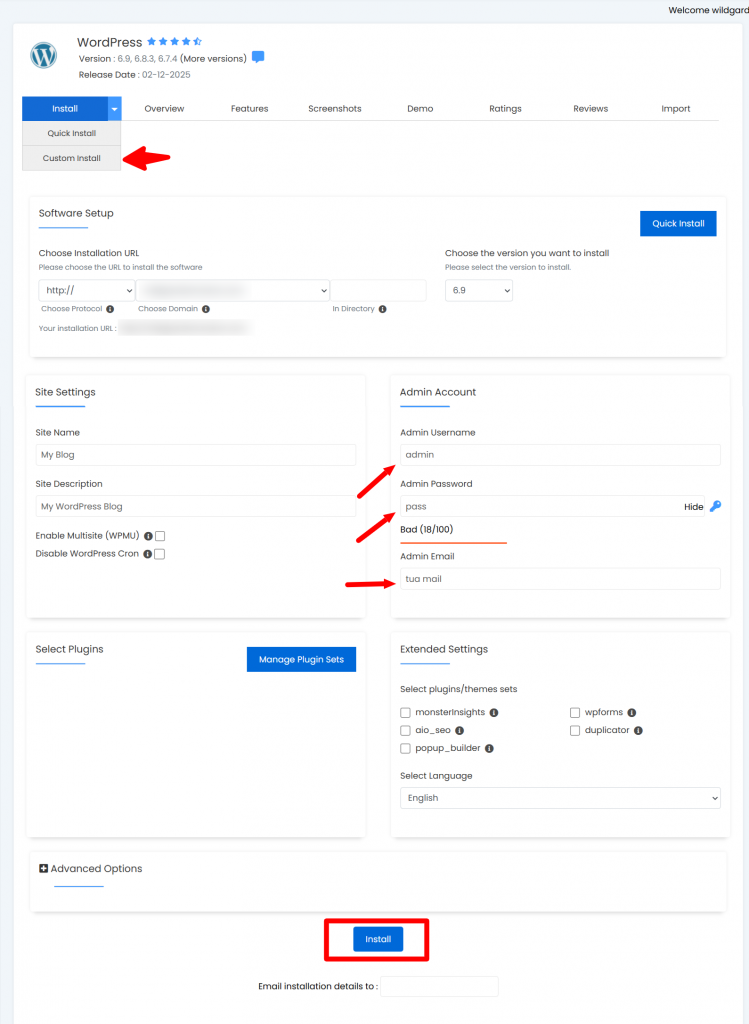
Task: Click info icon next to wpforms
Action: click(632, 713)
